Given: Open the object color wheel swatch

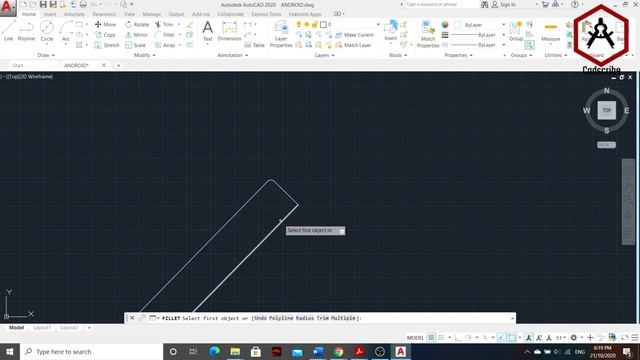Looking at the screenshot, I should [445, 25].
